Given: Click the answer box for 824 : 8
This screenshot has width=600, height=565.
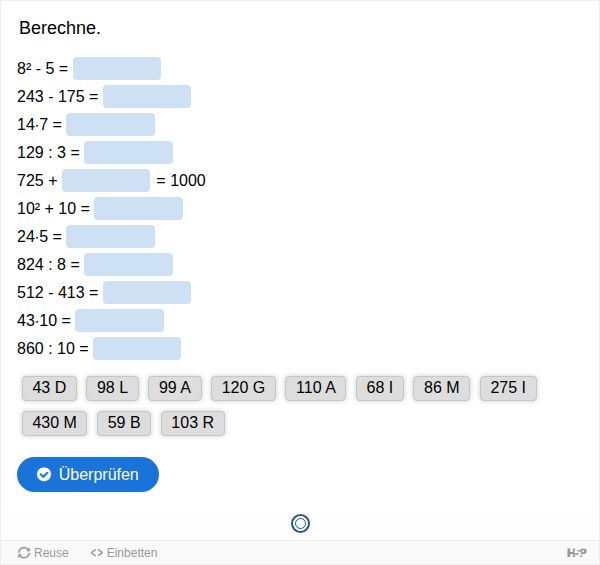Looking at the screenshot, I should [129, 264].
